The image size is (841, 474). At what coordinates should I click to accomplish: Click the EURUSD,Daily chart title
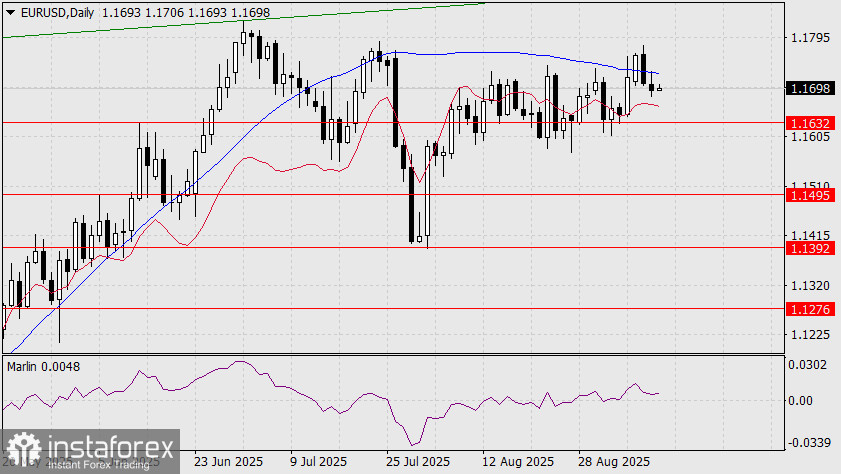coord(57,12)
